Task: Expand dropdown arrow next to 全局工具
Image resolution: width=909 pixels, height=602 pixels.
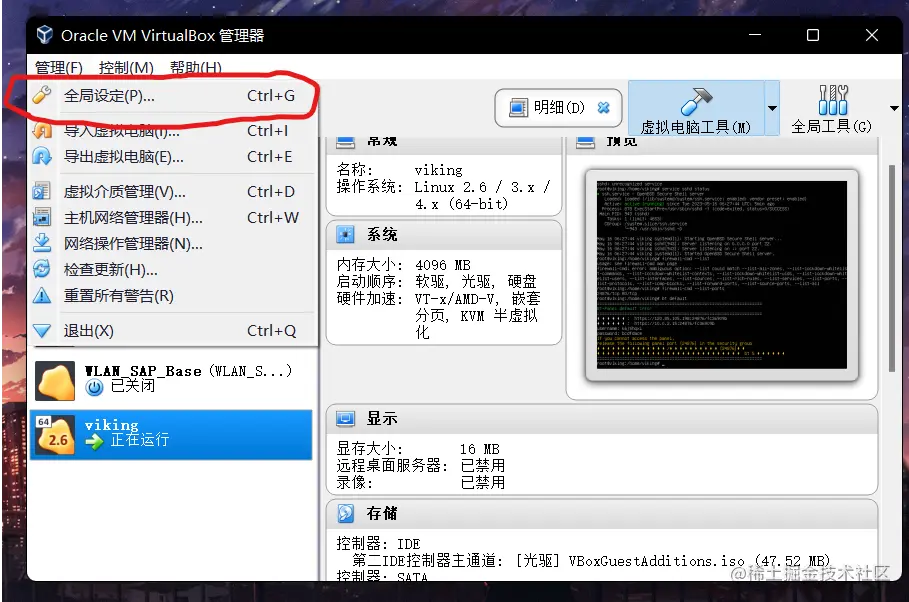Action: pyautogui.click(x=894, y=108)
